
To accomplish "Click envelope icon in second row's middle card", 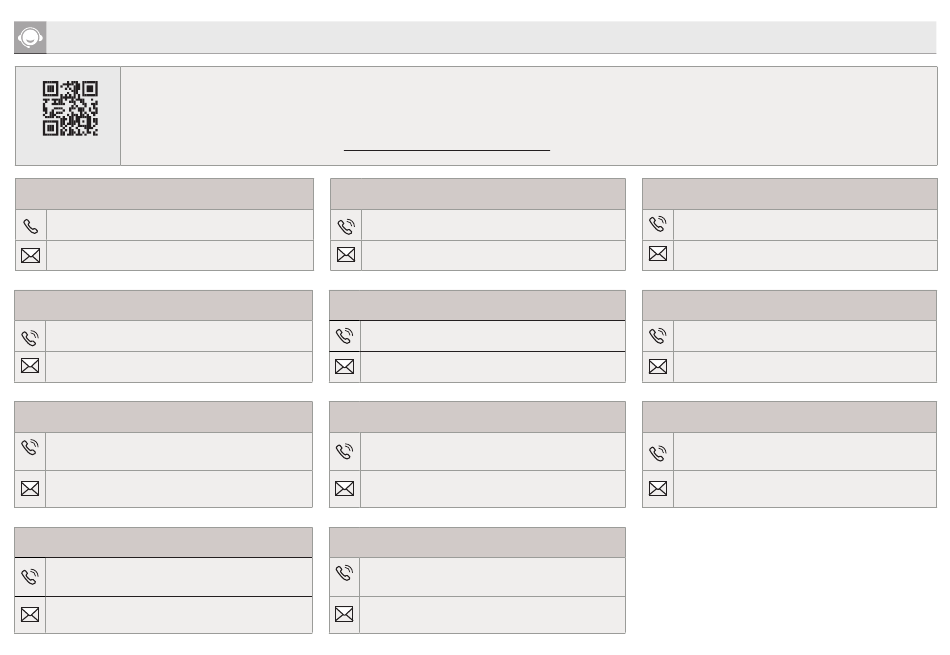I will tap(345, 367).
